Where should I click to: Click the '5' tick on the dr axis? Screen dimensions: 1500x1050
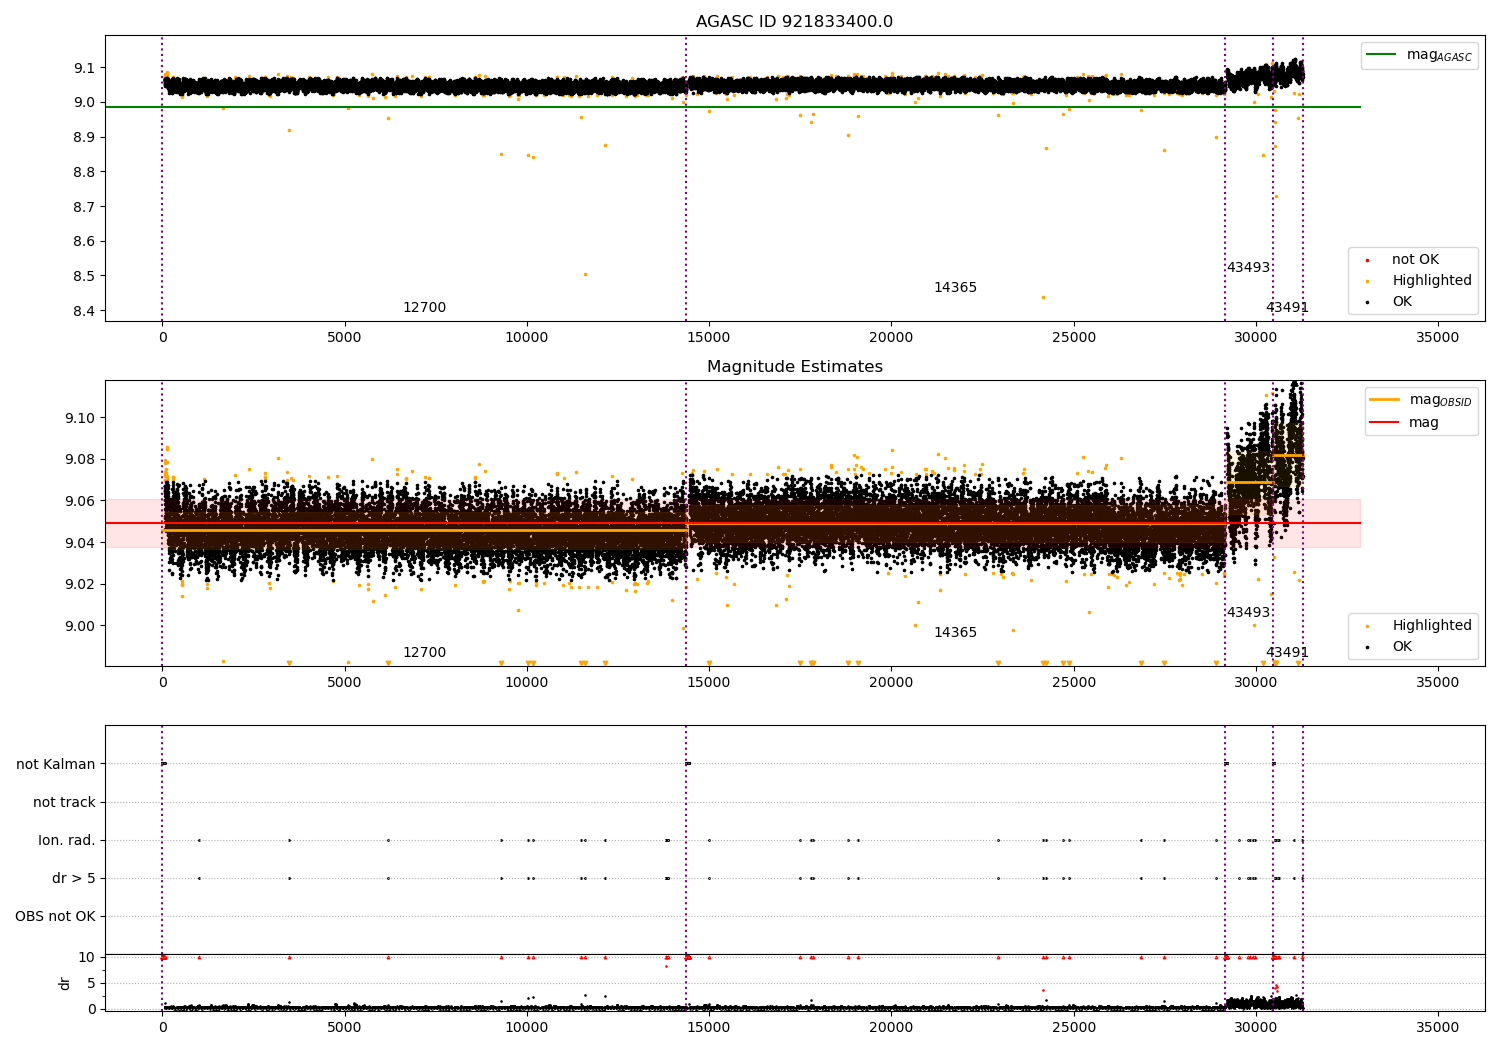[92, 983]
